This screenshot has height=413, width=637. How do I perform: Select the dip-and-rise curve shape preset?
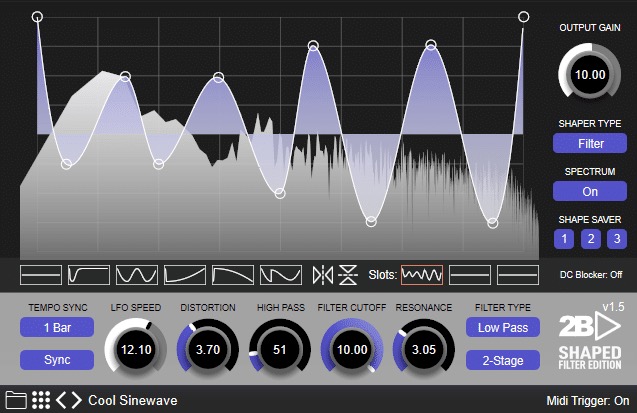(281, 275)
